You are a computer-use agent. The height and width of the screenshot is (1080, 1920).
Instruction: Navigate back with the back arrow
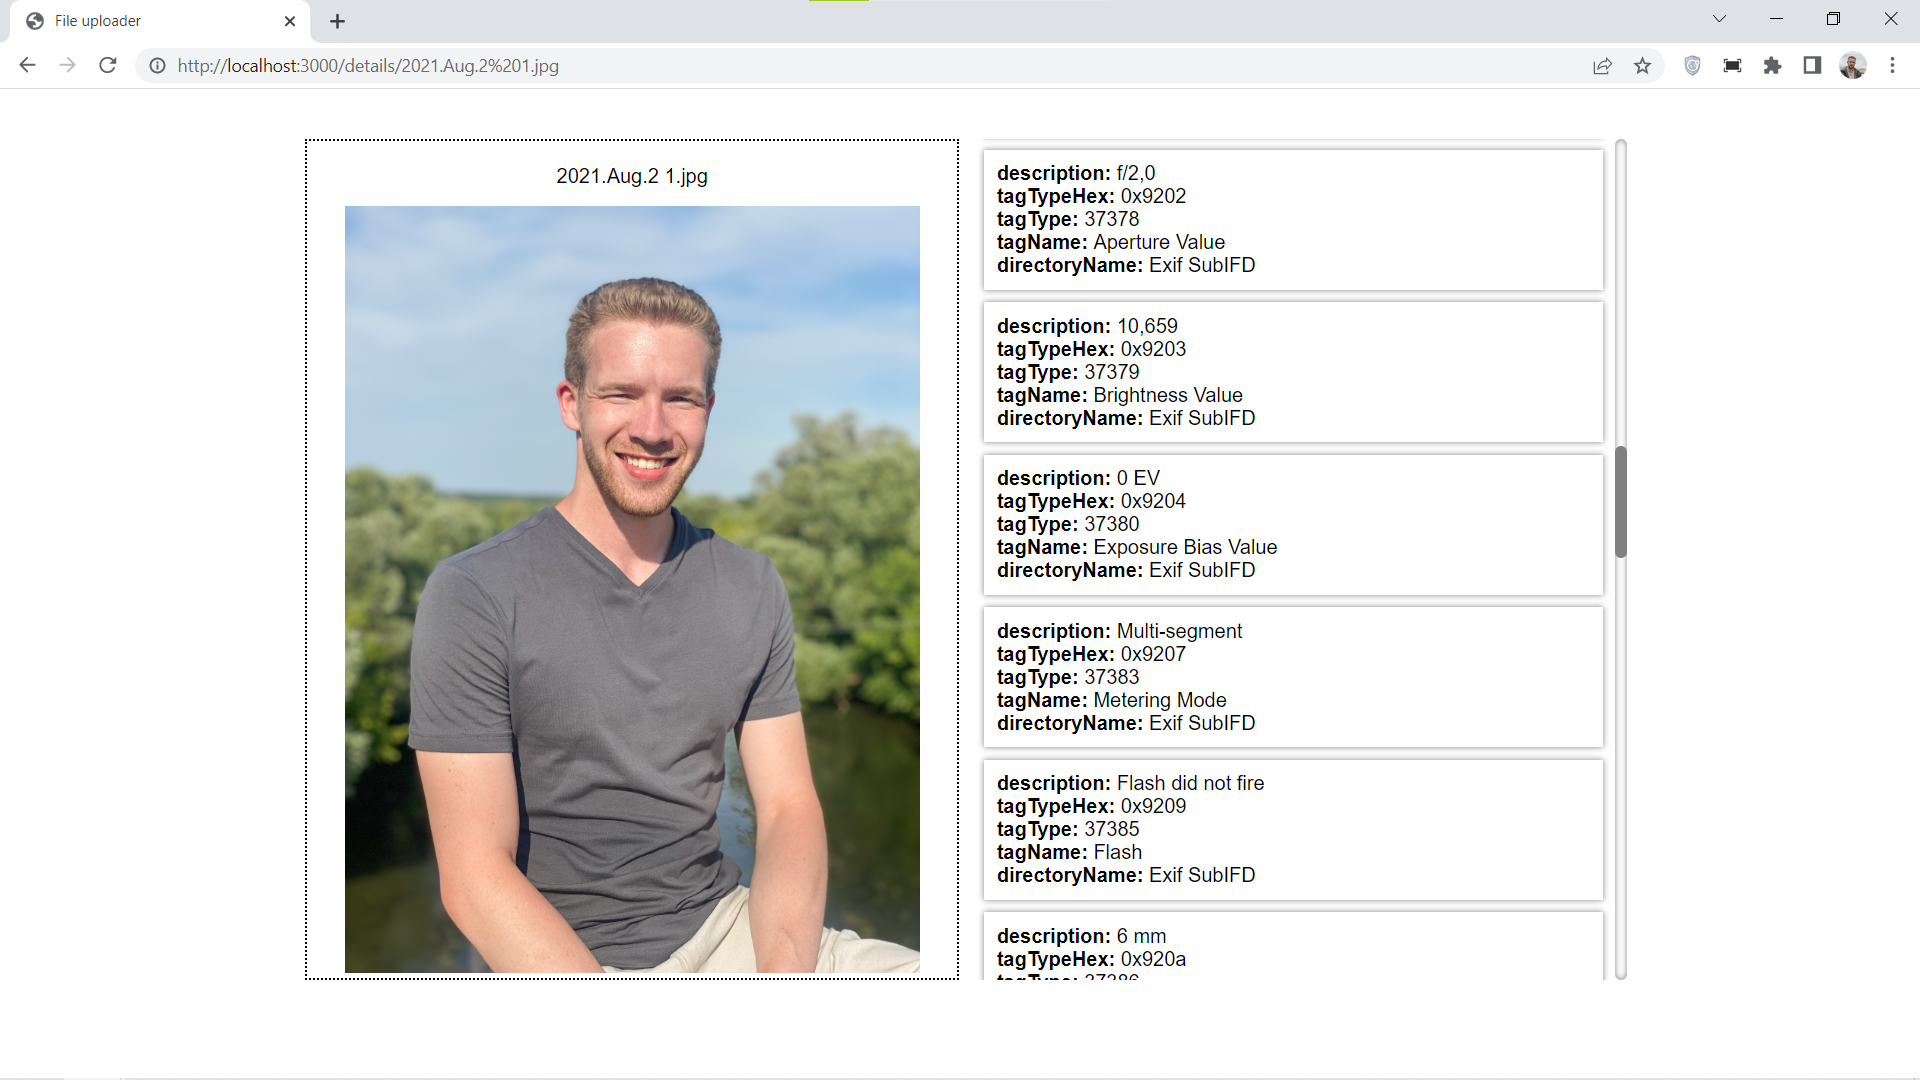coord(27,66)
